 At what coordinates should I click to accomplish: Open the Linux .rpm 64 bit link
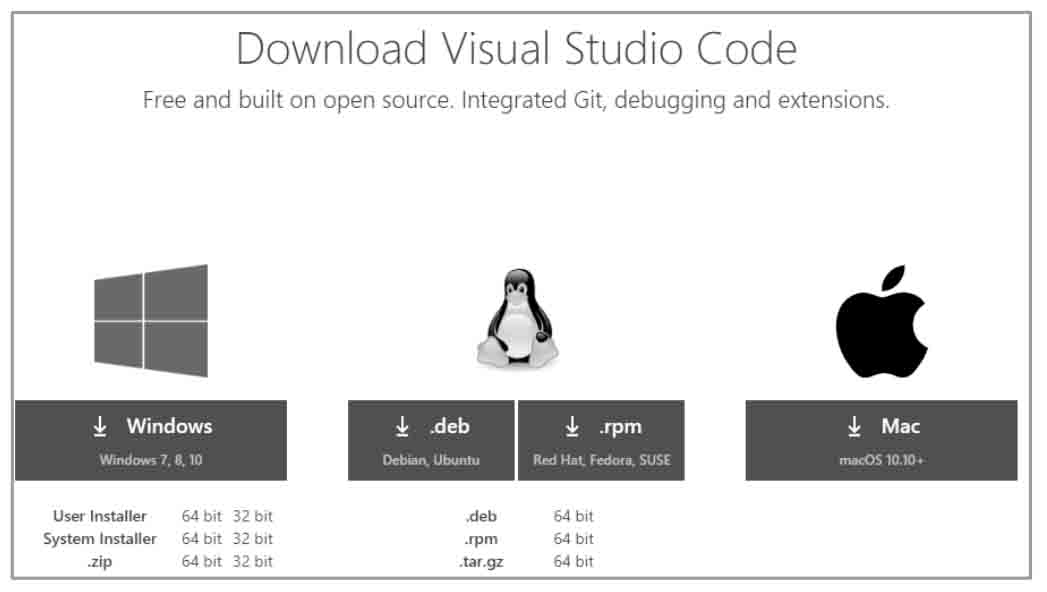pos(574,539)
